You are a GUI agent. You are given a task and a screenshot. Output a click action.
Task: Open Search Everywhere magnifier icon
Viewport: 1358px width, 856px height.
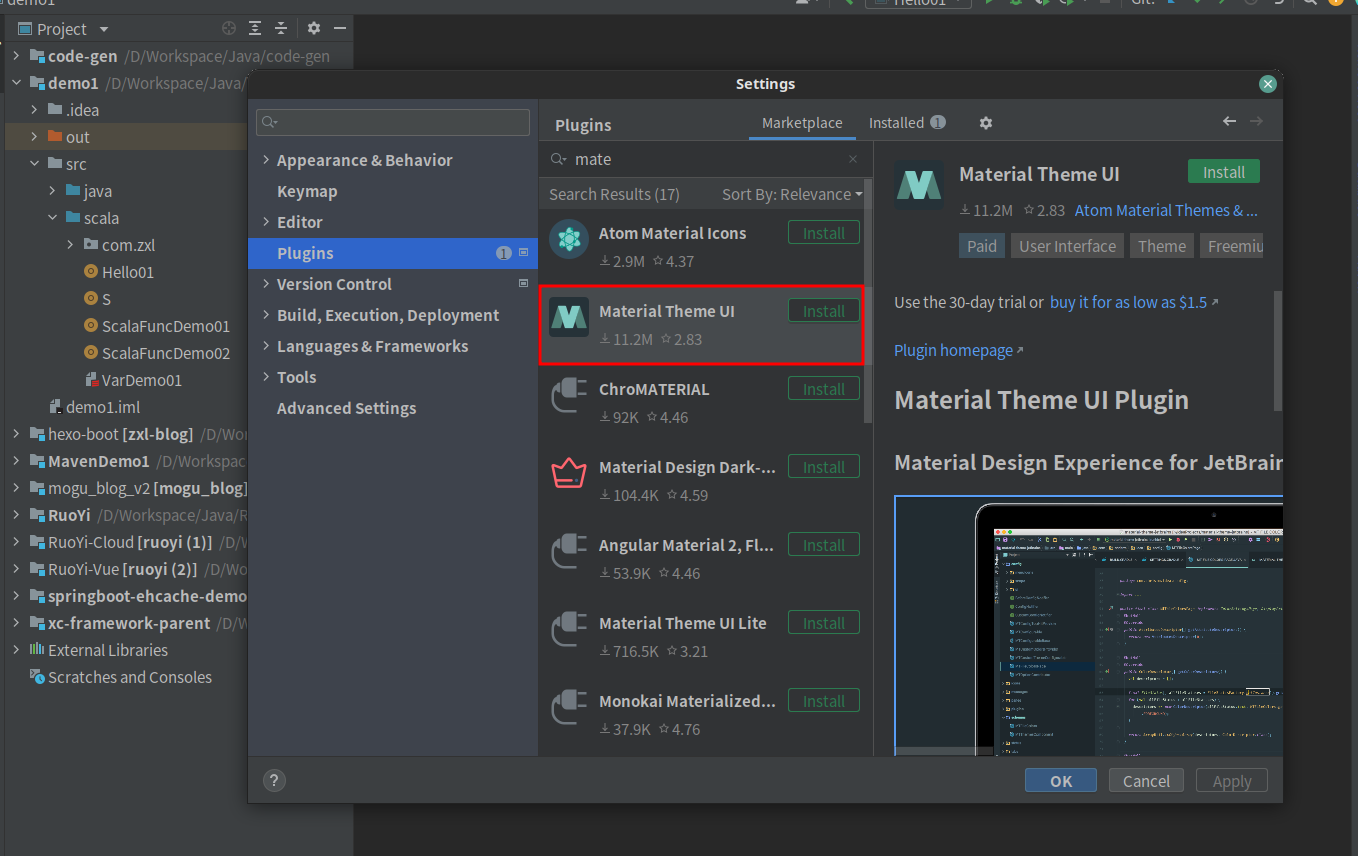tap(1310, 3)
